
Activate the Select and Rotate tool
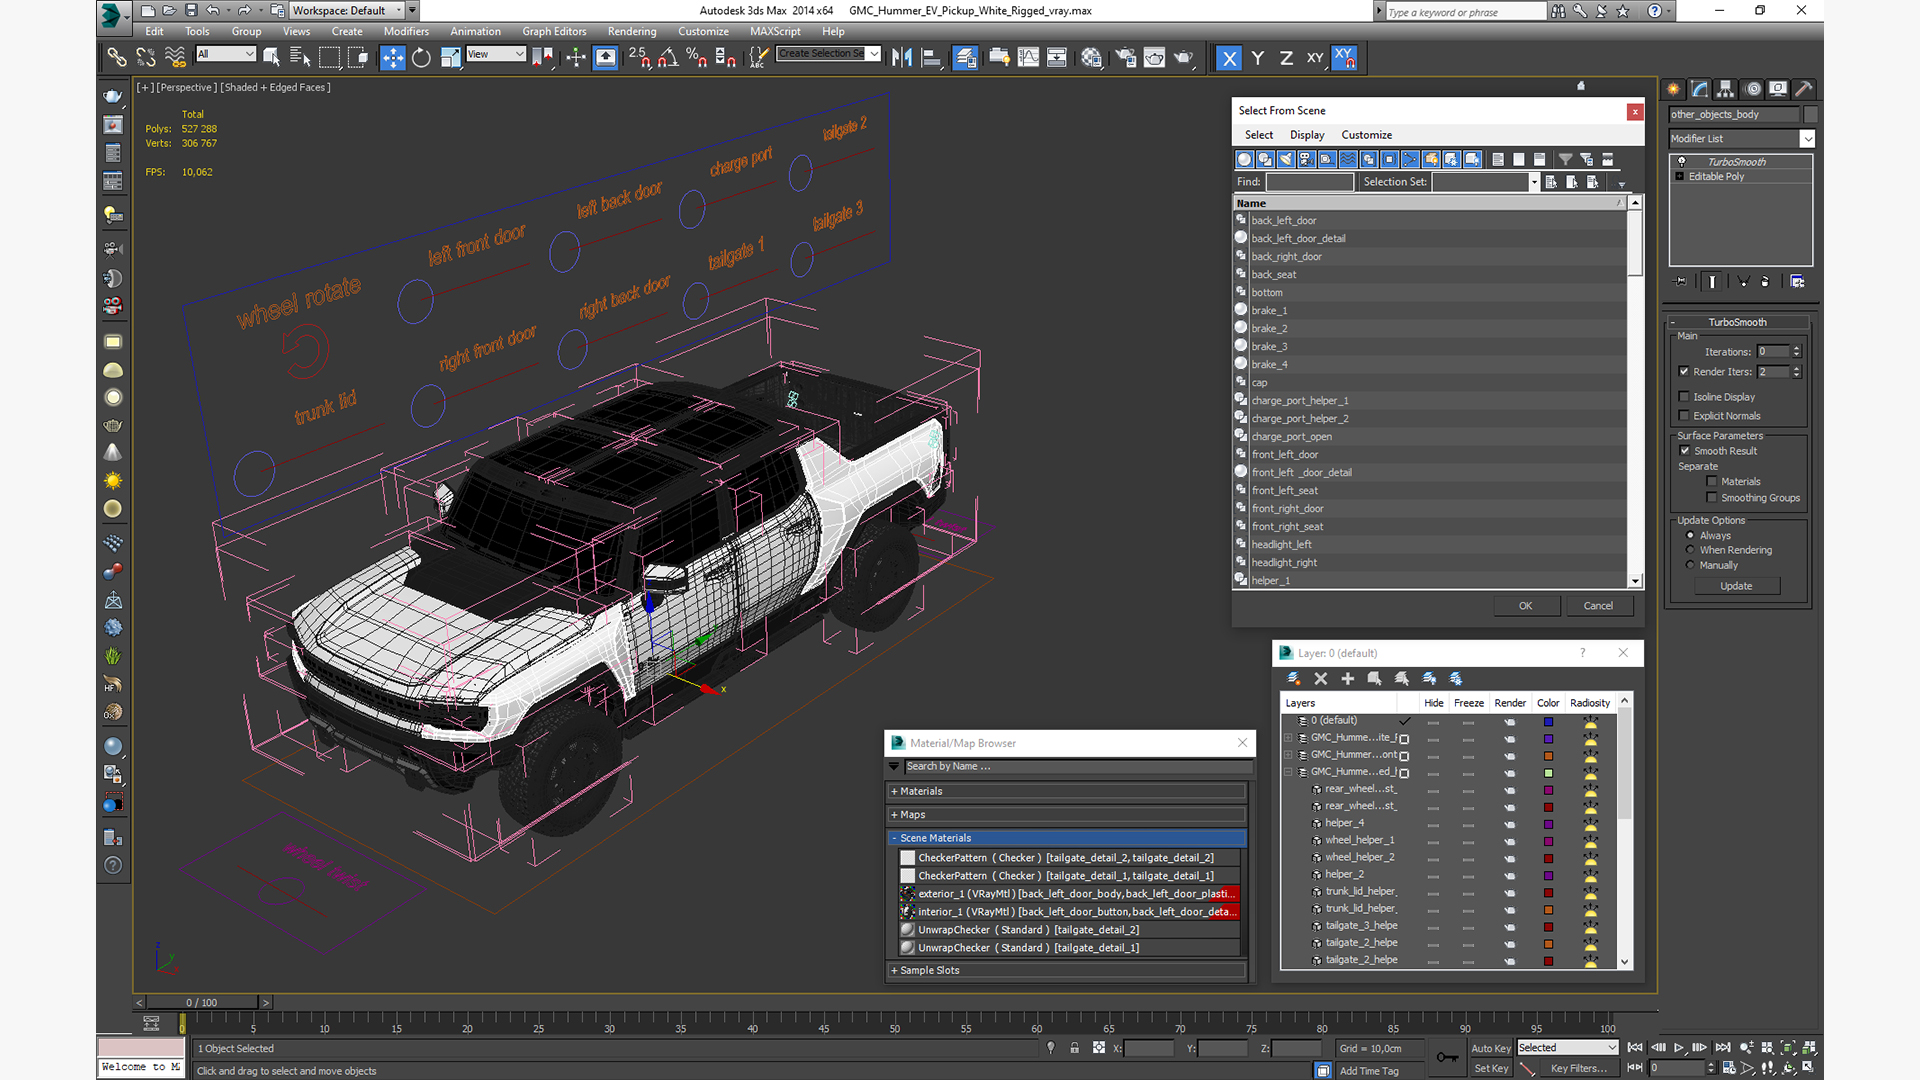click(421, 58)
